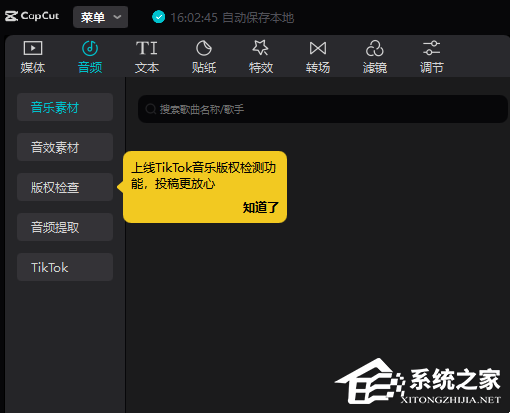The height and width of the screenshot is (413, 510).
Task: Click the chevron arrow beside 菜单
Action: pos(117,17)
